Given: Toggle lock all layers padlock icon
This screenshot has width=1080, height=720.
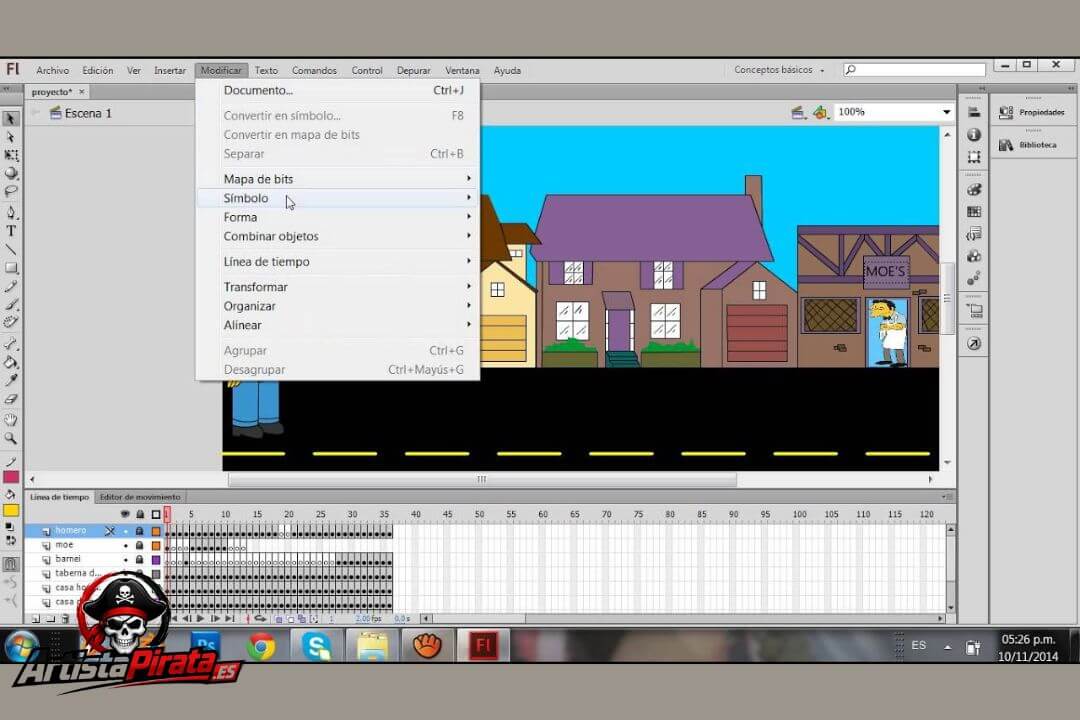Looking at the screenshot, I should click(140, 514).
